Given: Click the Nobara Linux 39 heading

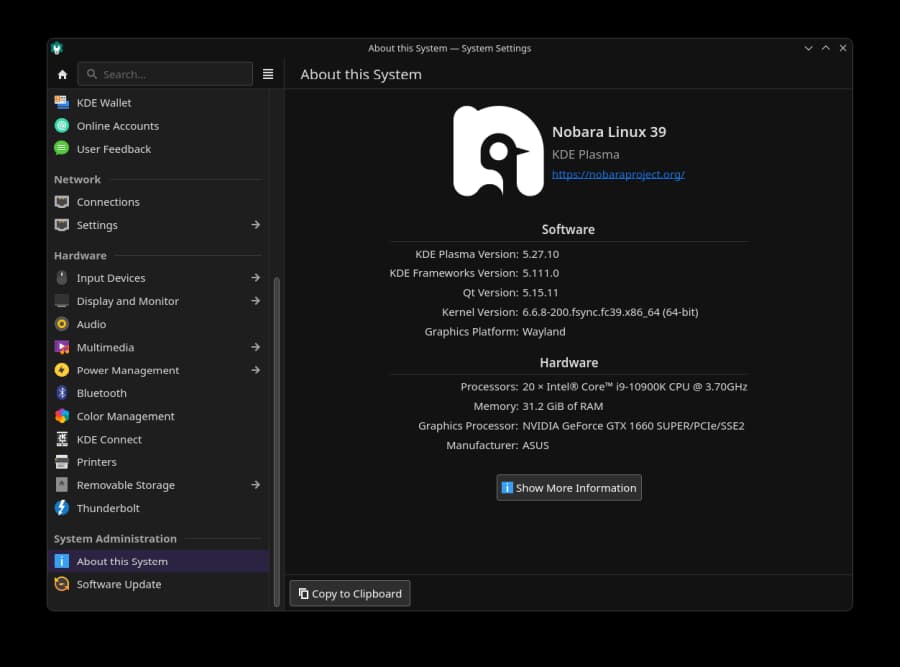Looking at the screenshot, I should [x=609, y=132].
